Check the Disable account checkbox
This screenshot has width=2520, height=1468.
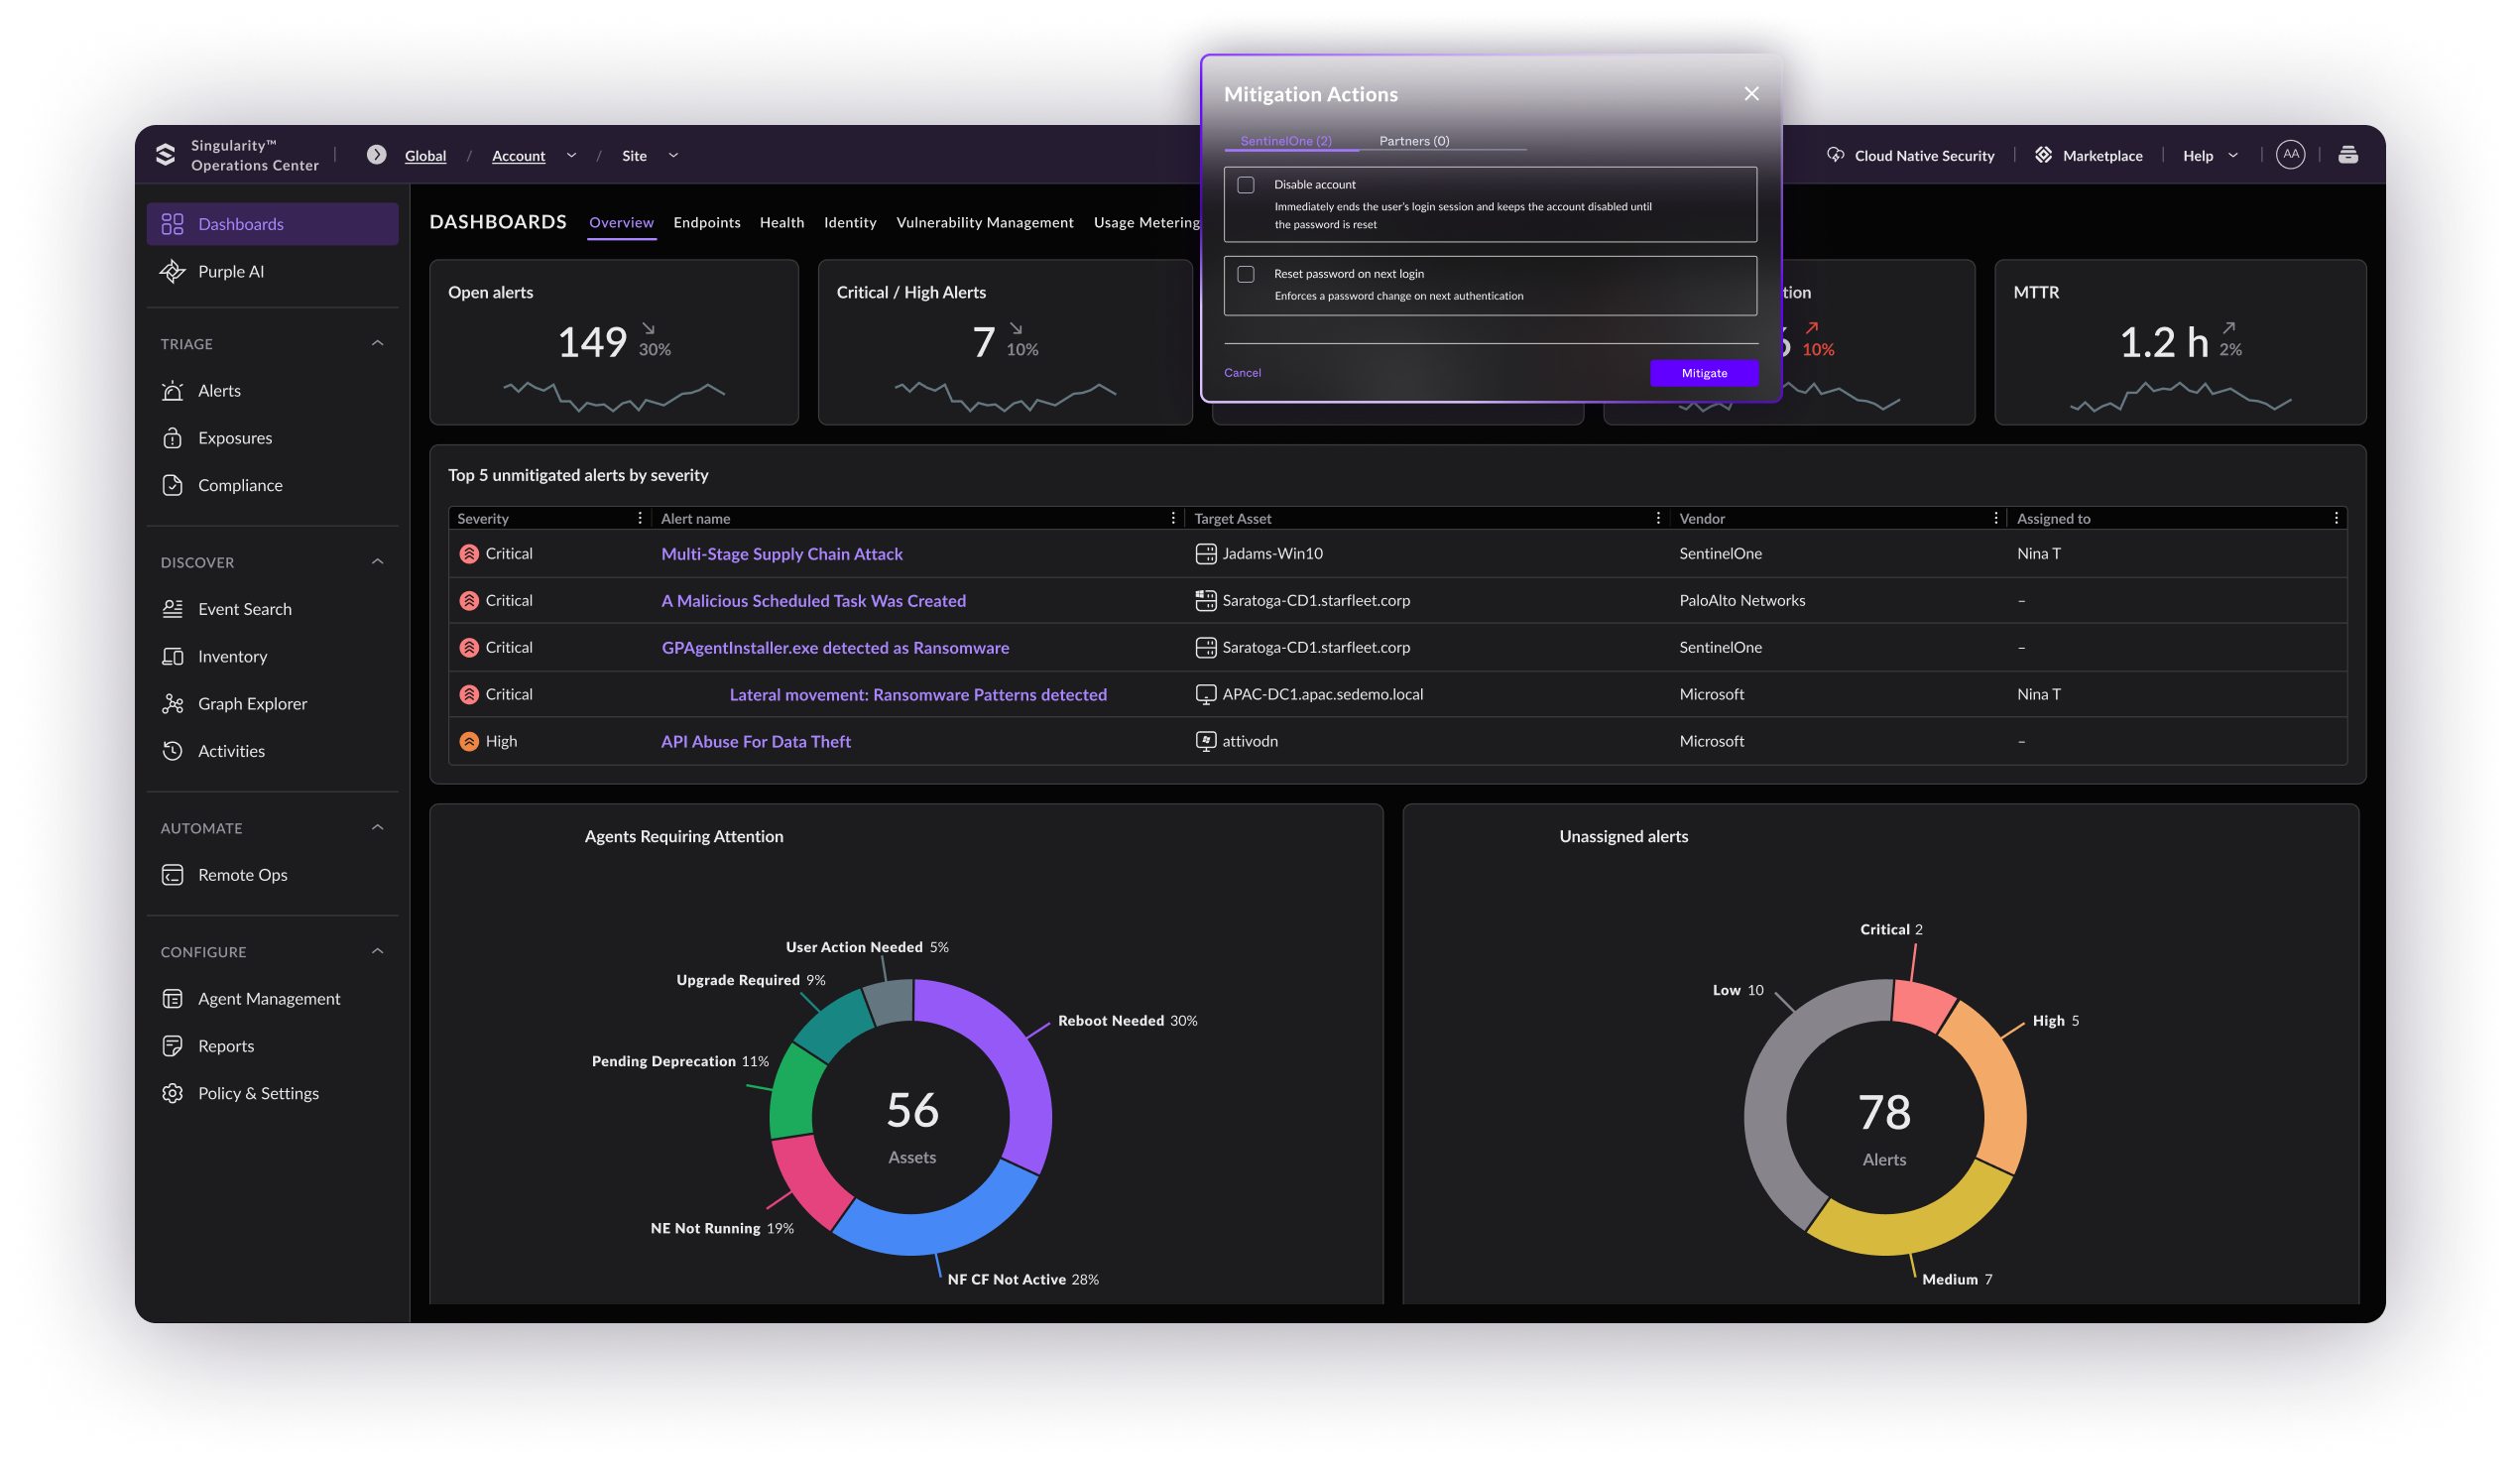[1246, 185]
